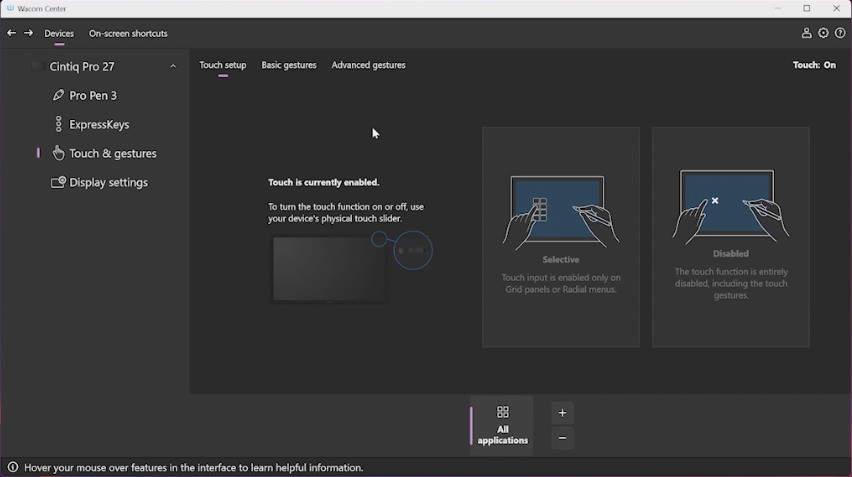Screen dimensions: 852x477
Task: Open the user account icon
Action: coord(806,33)
